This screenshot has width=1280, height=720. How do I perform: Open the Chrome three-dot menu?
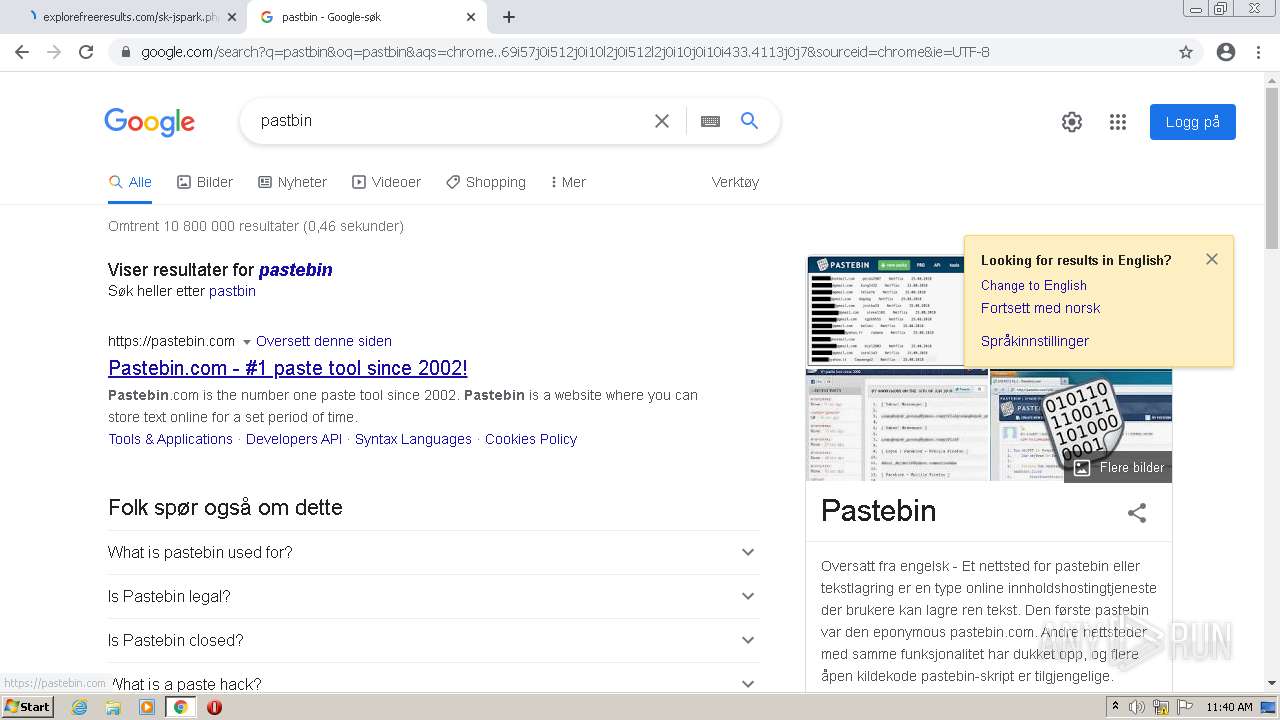(x=1258, y=52)
